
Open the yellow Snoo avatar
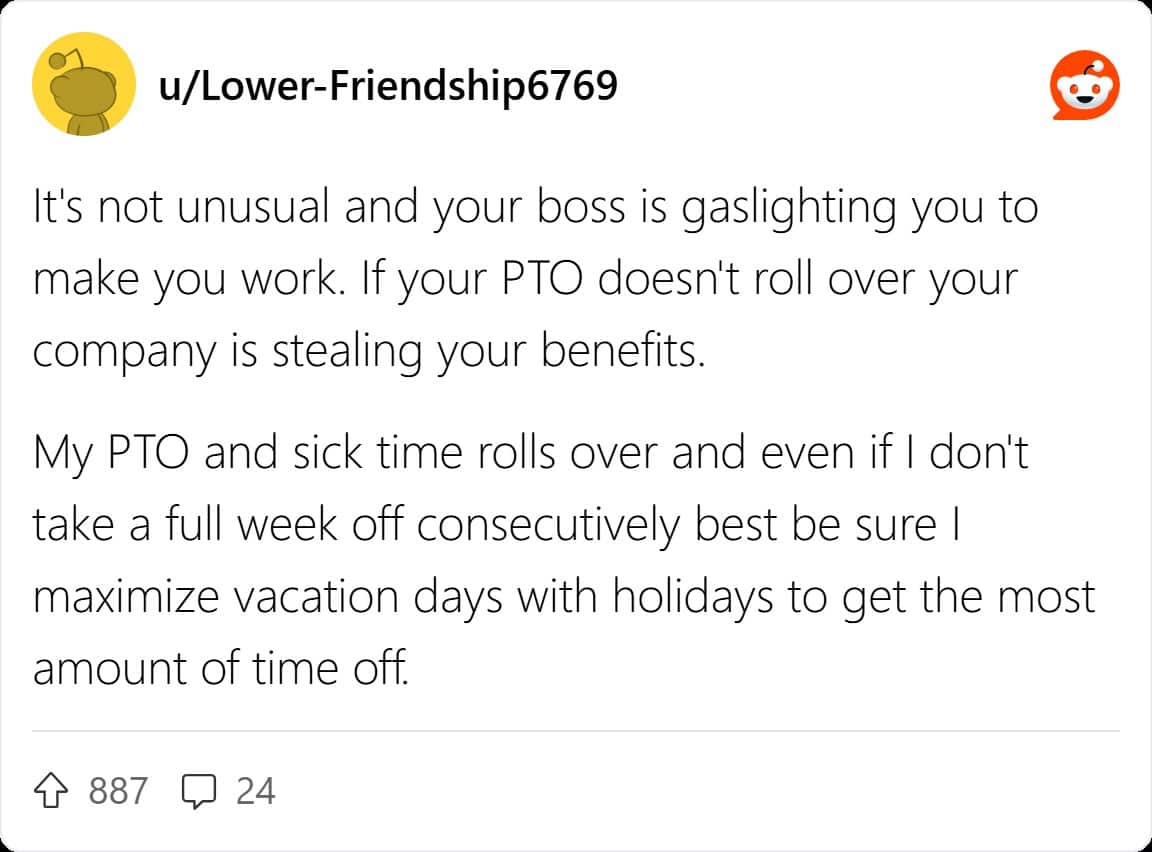84,84
